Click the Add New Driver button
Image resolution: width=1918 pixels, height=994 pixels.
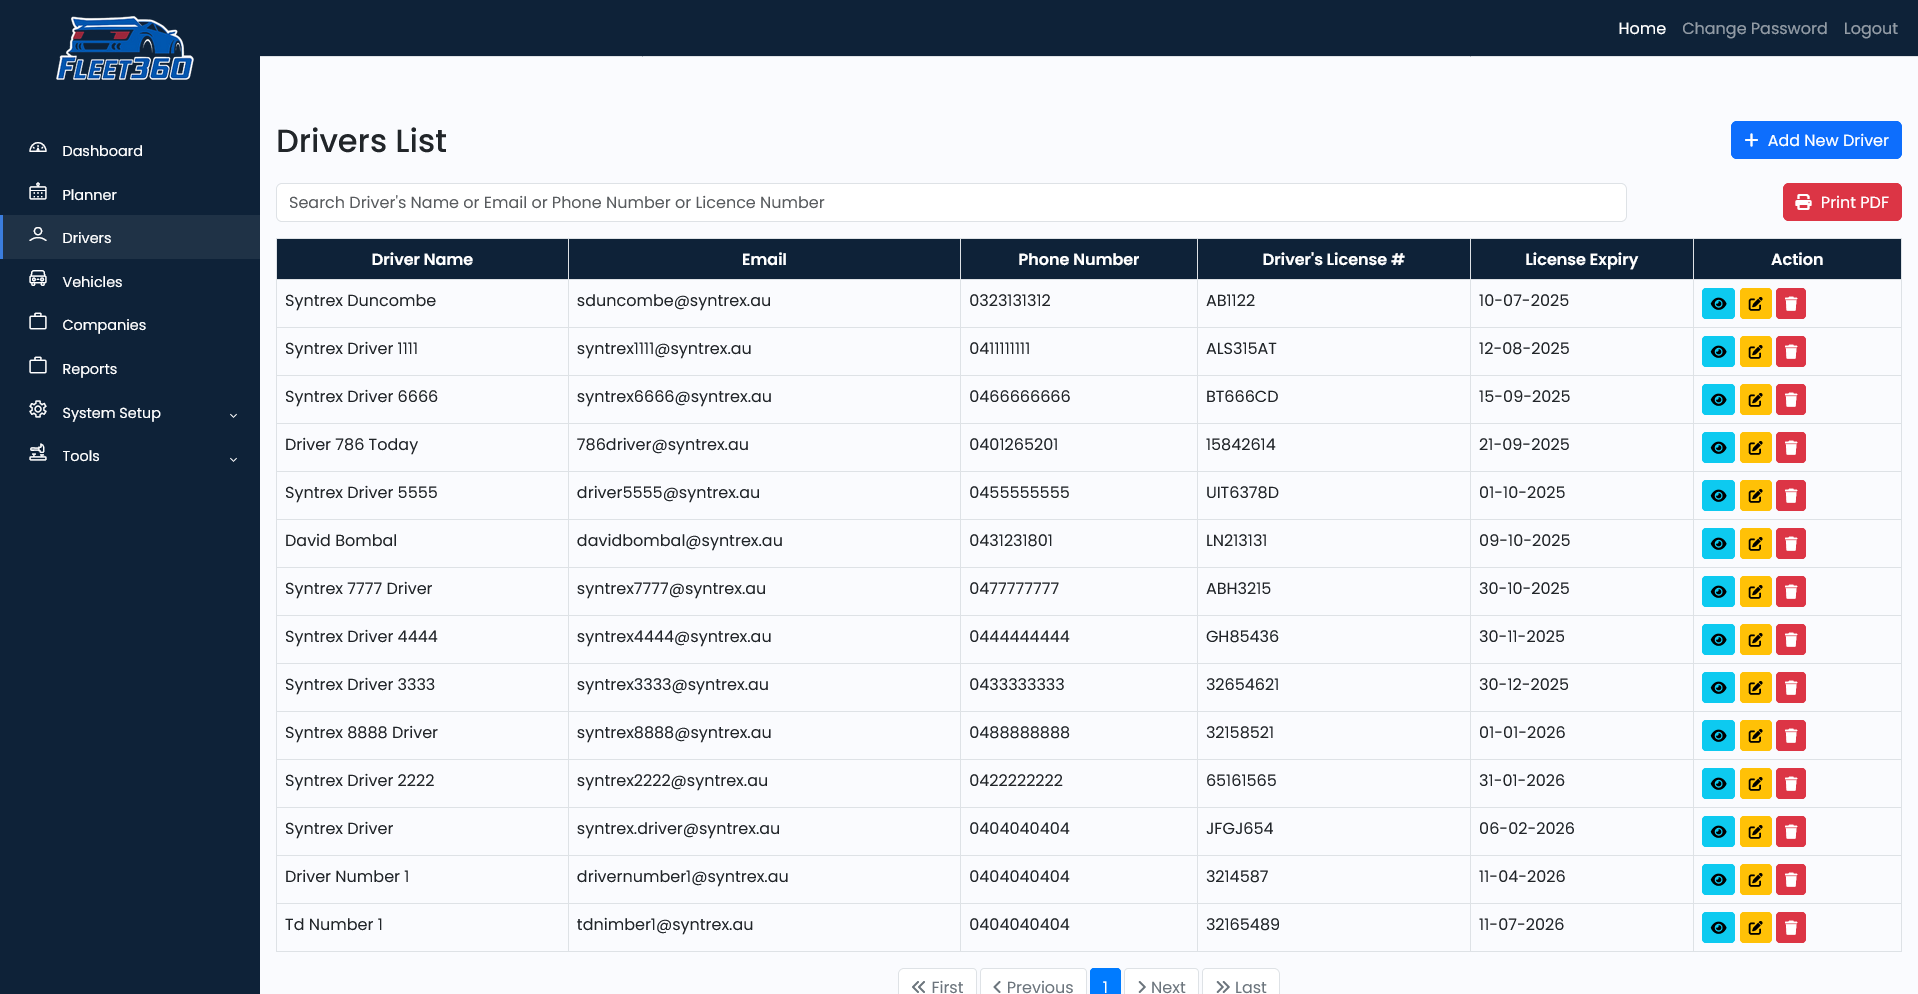click(x=1815, y=141)
